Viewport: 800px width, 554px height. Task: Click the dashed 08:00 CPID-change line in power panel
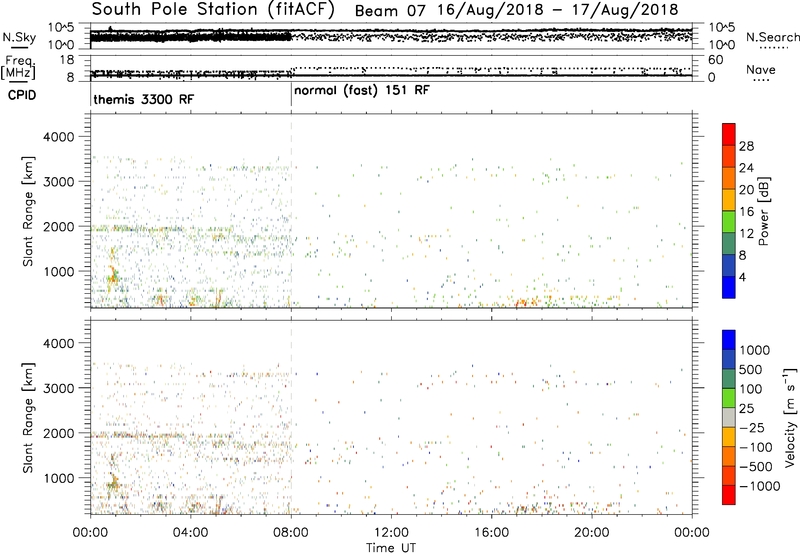tap(291, 211)
